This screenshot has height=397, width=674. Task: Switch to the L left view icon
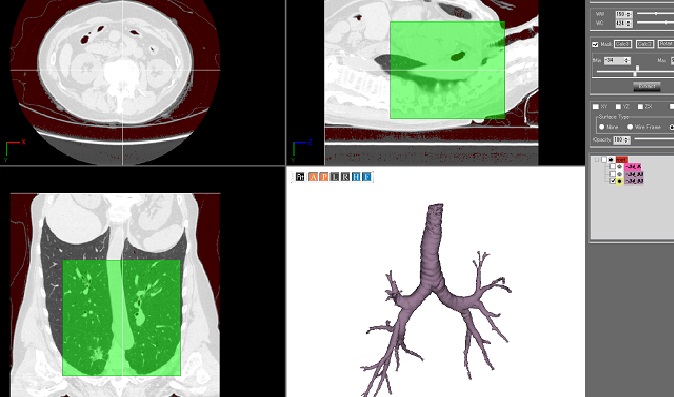(334, 177)
